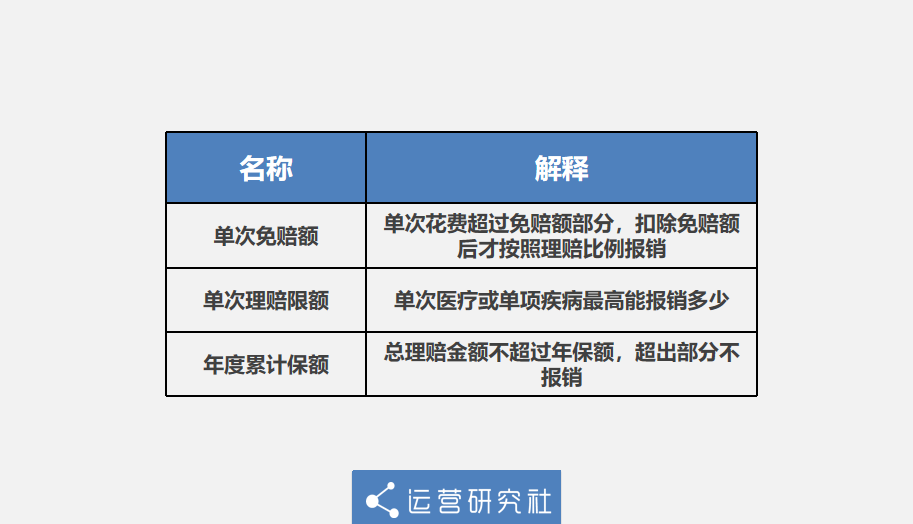Click the 名称 column header

click(x=266, y=168)
